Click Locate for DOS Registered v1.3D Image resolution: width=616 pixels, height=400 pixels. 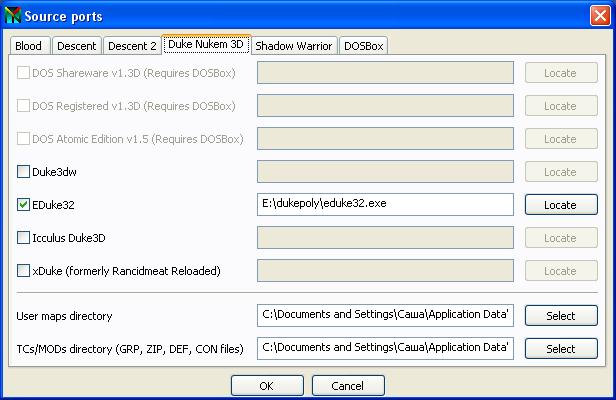pyautogui.click(x=561, y=106)
